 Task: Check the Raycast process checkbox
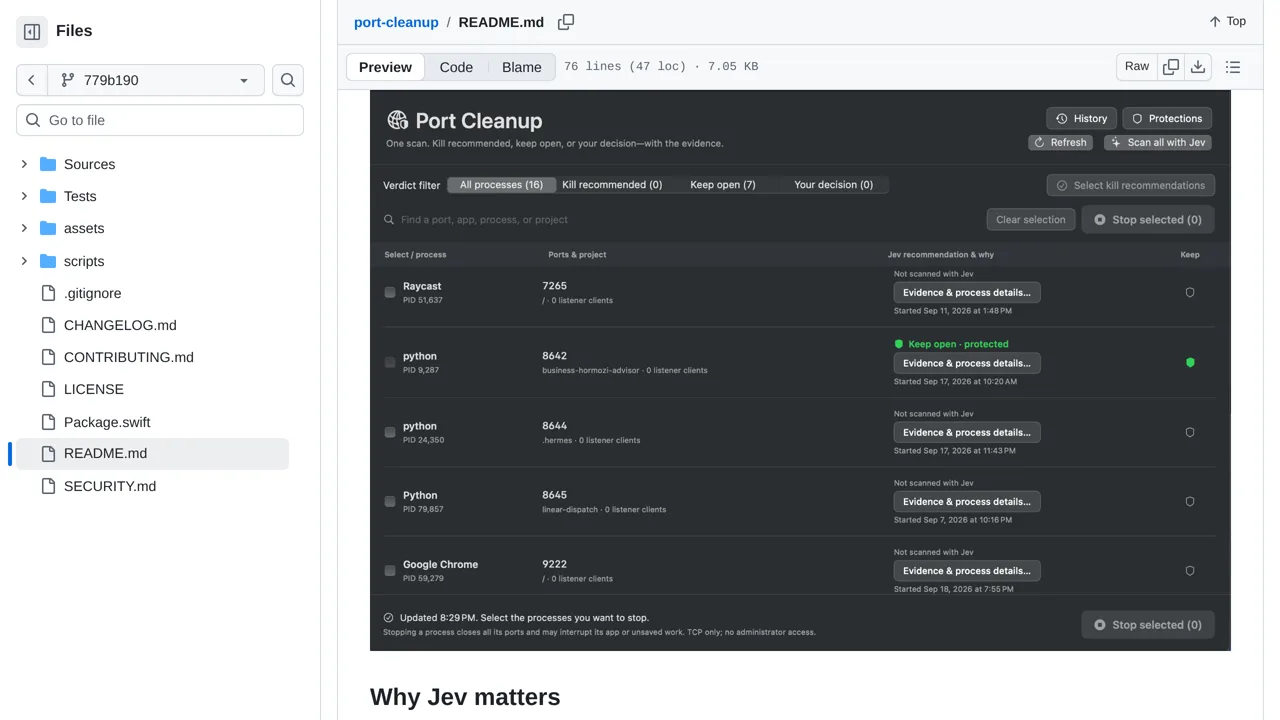click(x=390, y=293)
